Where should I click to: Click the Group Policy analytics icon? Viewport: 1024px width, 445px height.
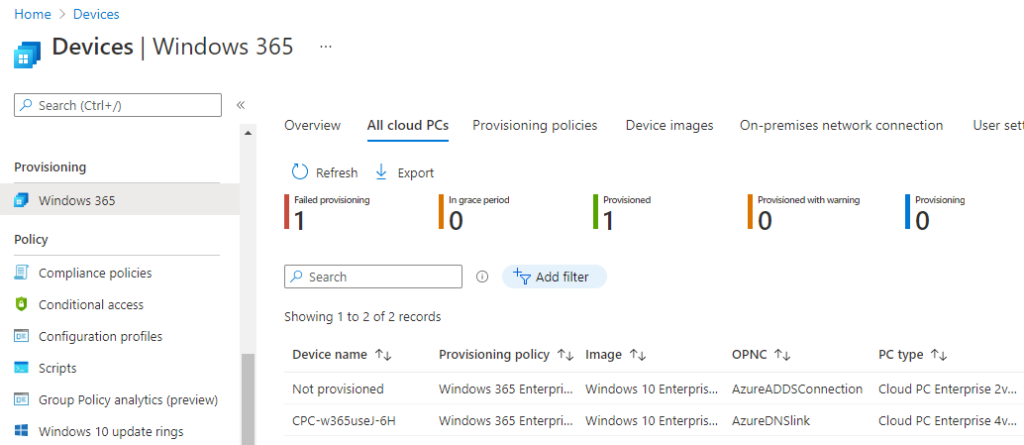[21, 399]
